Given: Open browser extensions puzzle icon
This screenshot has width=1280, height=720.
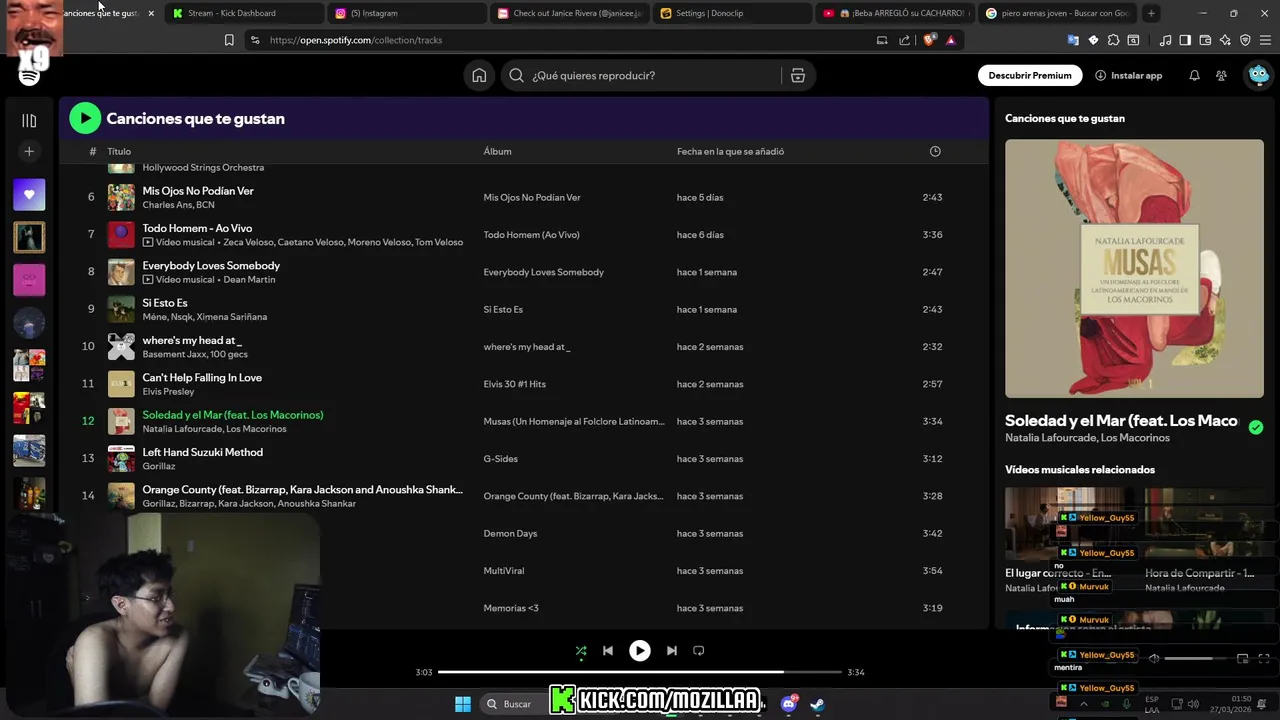Looking at the screenshot, I should tap(1113, 40).
